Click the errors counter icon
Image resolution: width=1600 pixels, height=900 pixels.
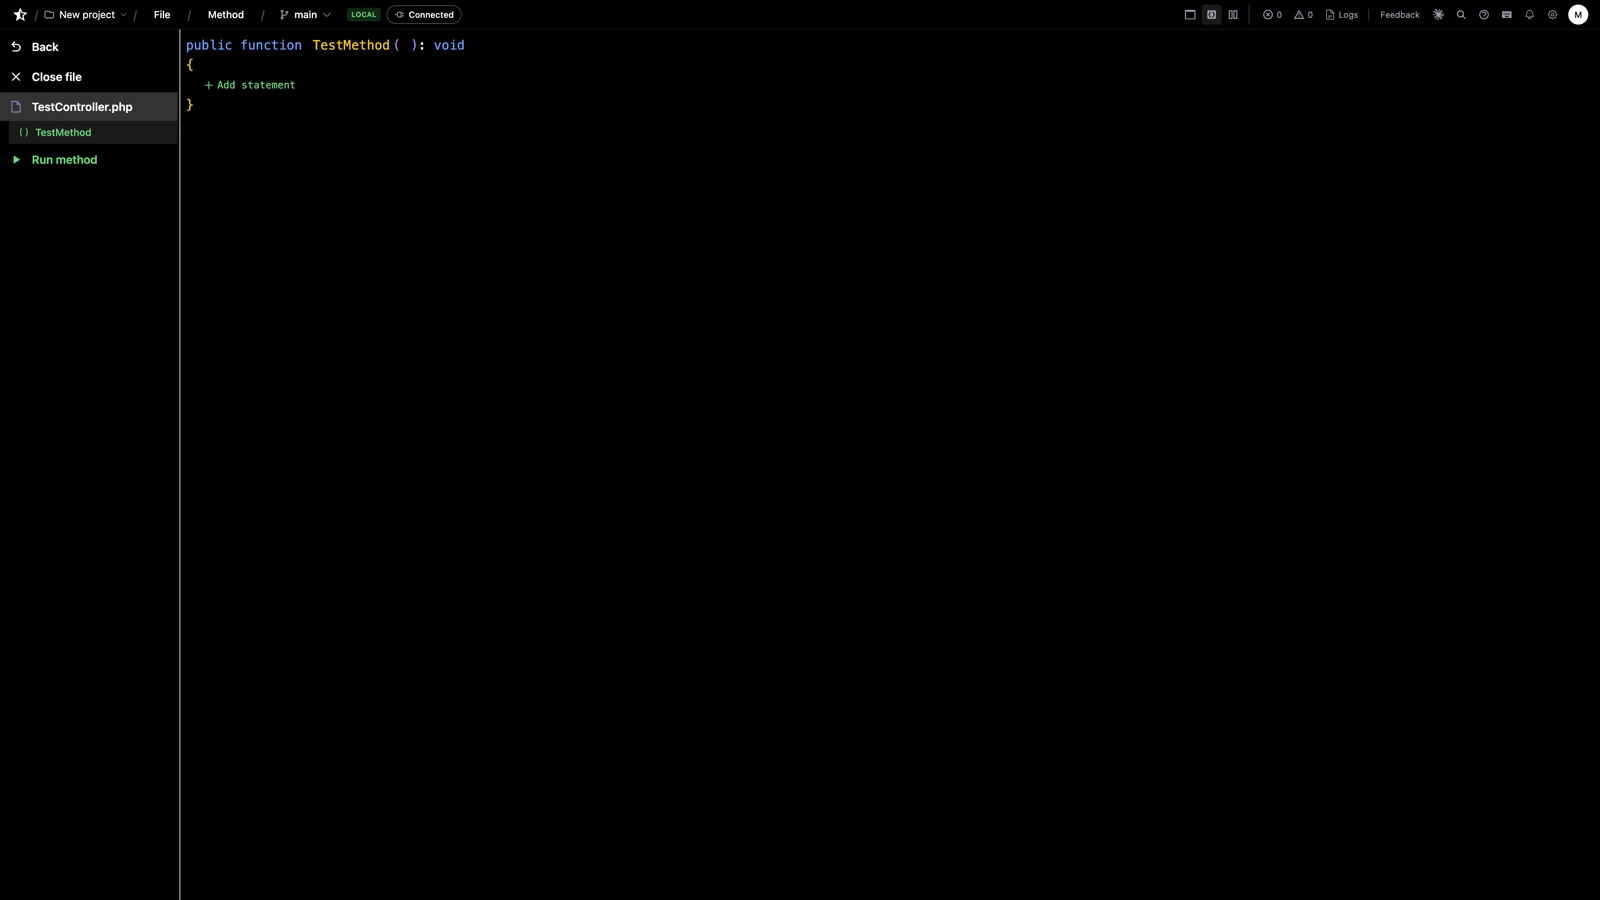click(x=1267, y=14)
